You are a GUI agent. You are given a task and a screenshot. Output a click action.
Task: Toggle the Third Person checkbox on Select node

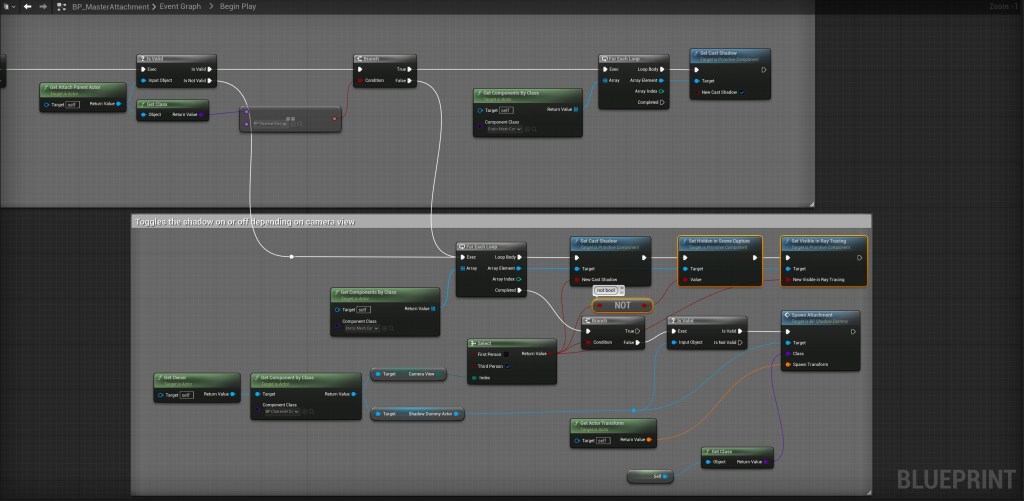pyautogui.click(x=509, y=366)
